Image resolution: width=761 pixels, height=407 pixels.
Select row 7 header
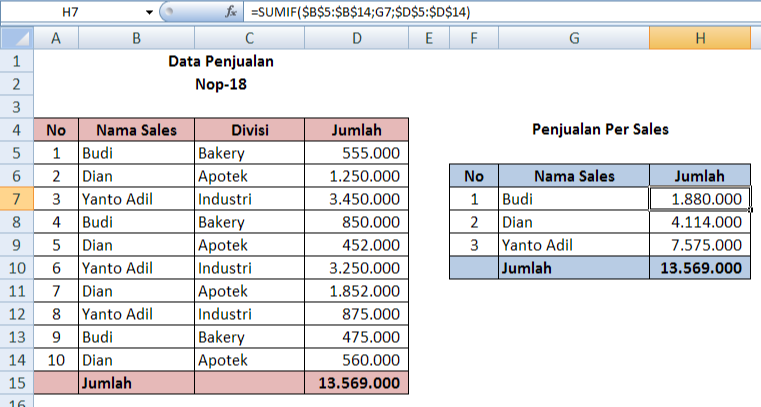click(x=17, y=198)
